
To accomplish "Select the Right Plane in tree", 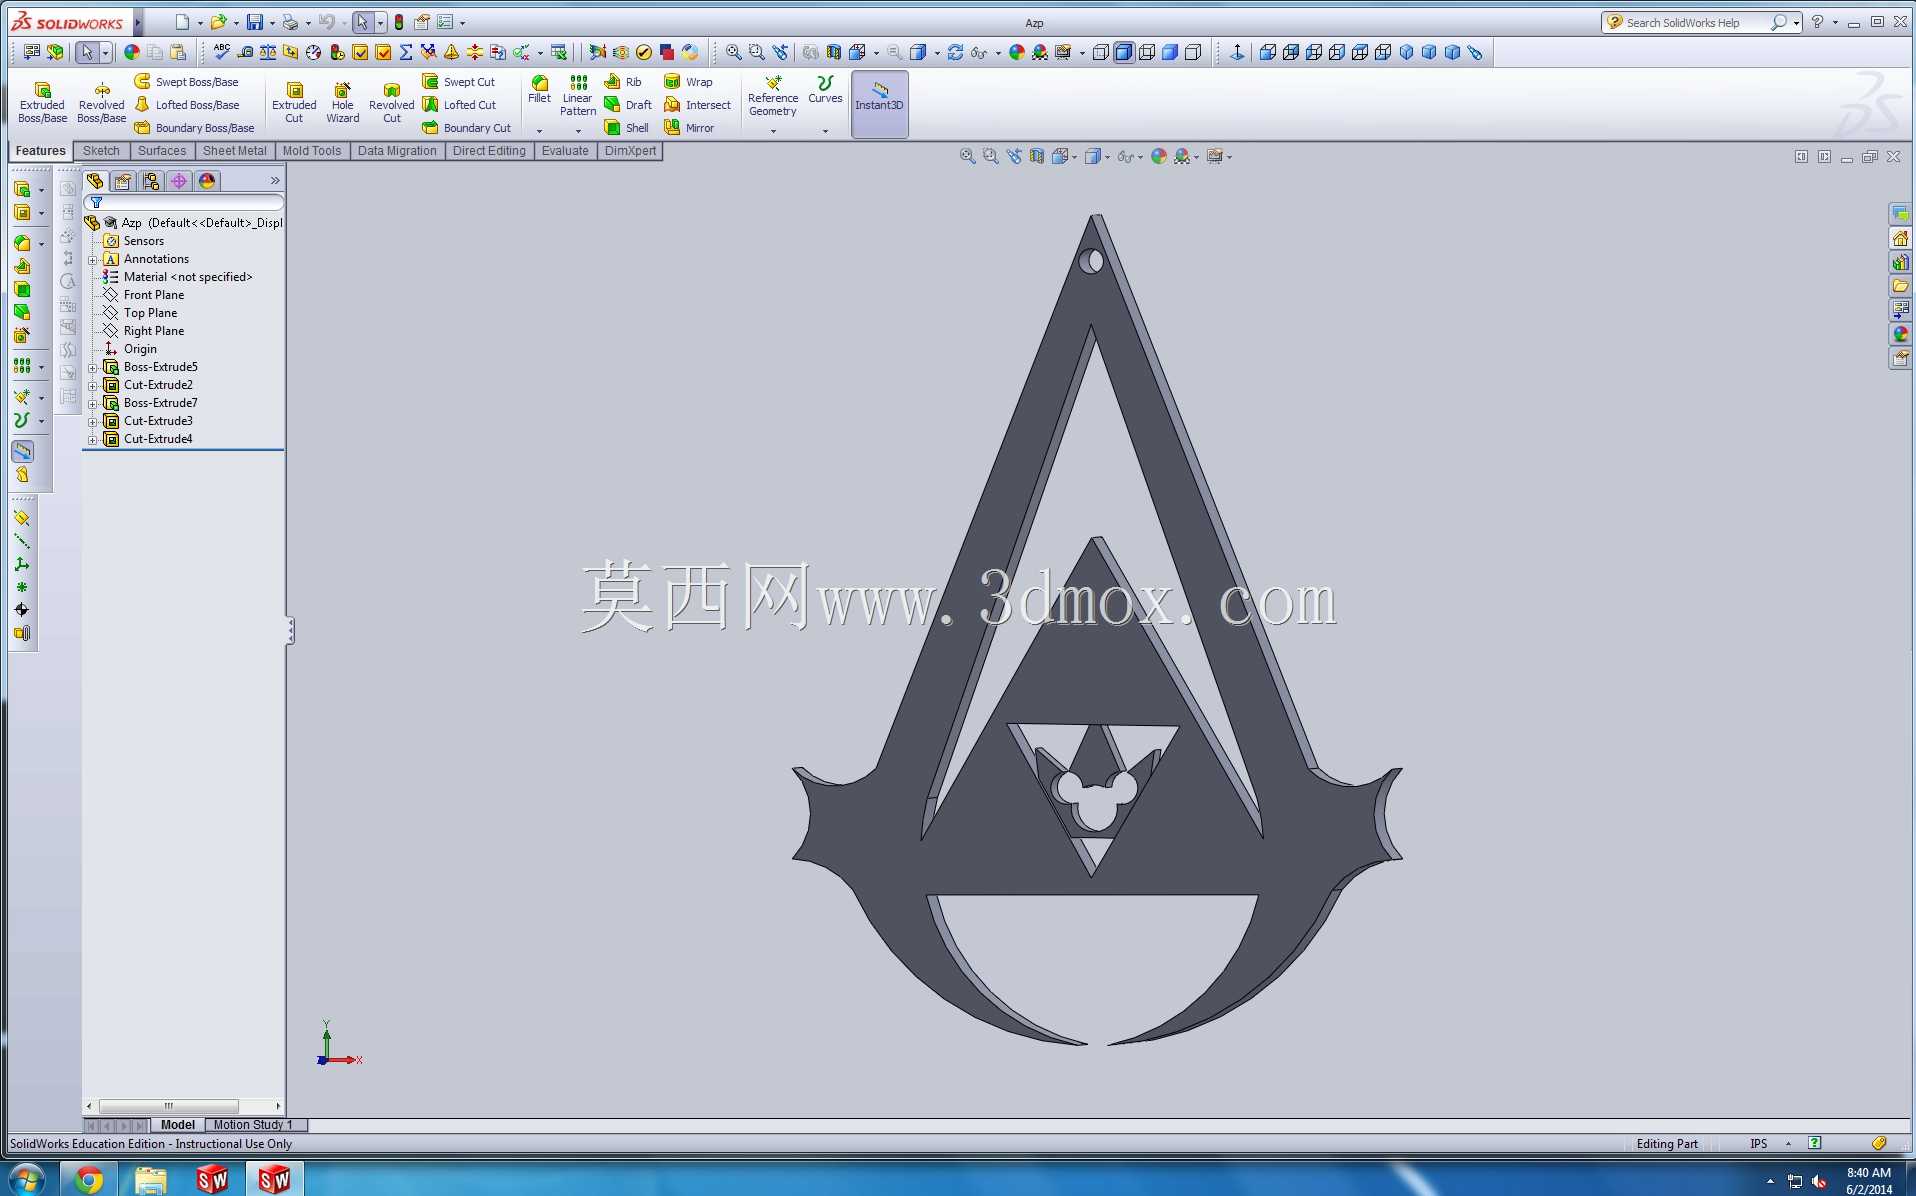I will point(143,331).
